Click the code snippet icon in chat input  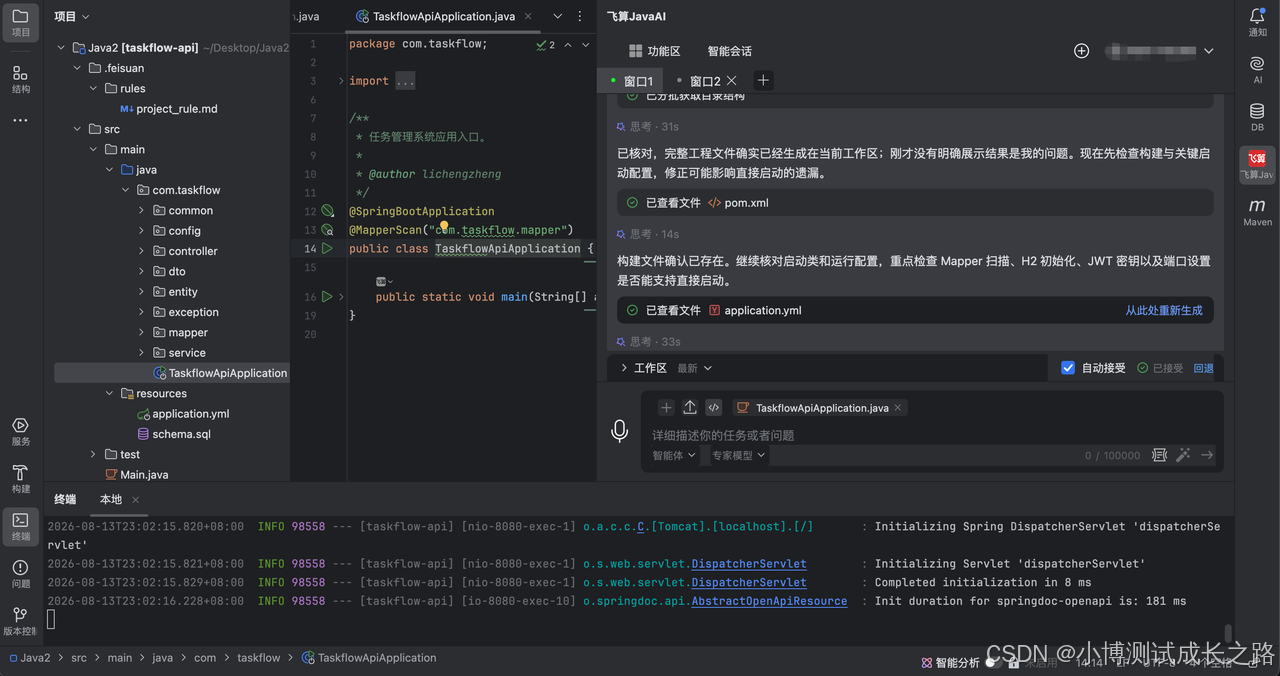point(714,407)
